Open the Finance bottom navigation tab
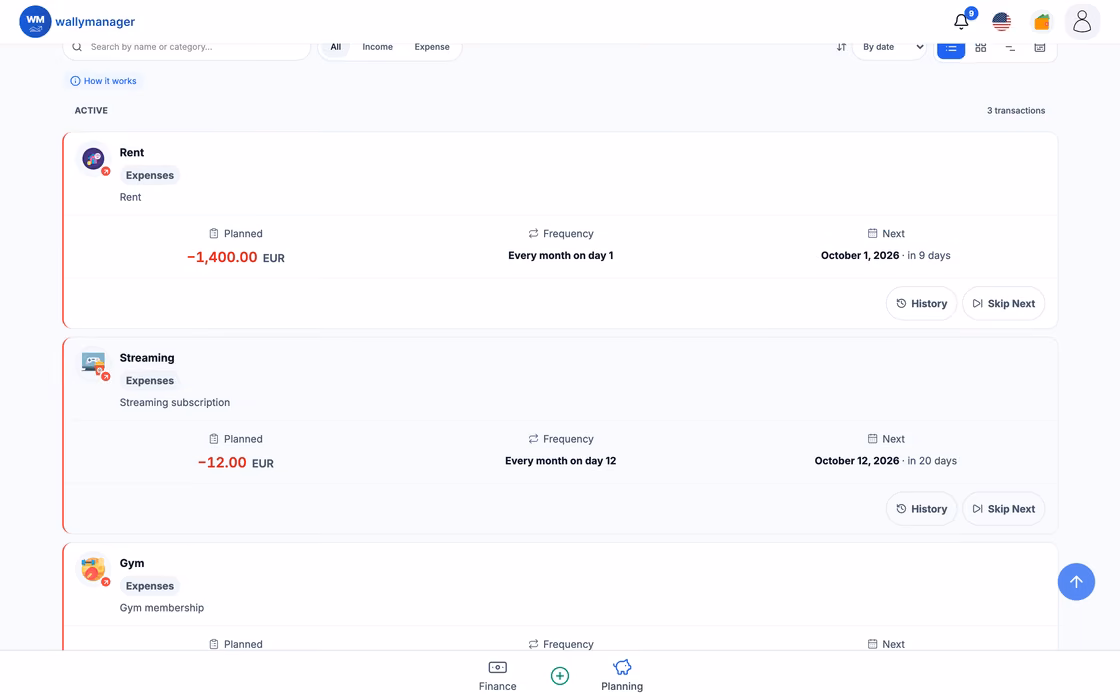 click(498, 676)
